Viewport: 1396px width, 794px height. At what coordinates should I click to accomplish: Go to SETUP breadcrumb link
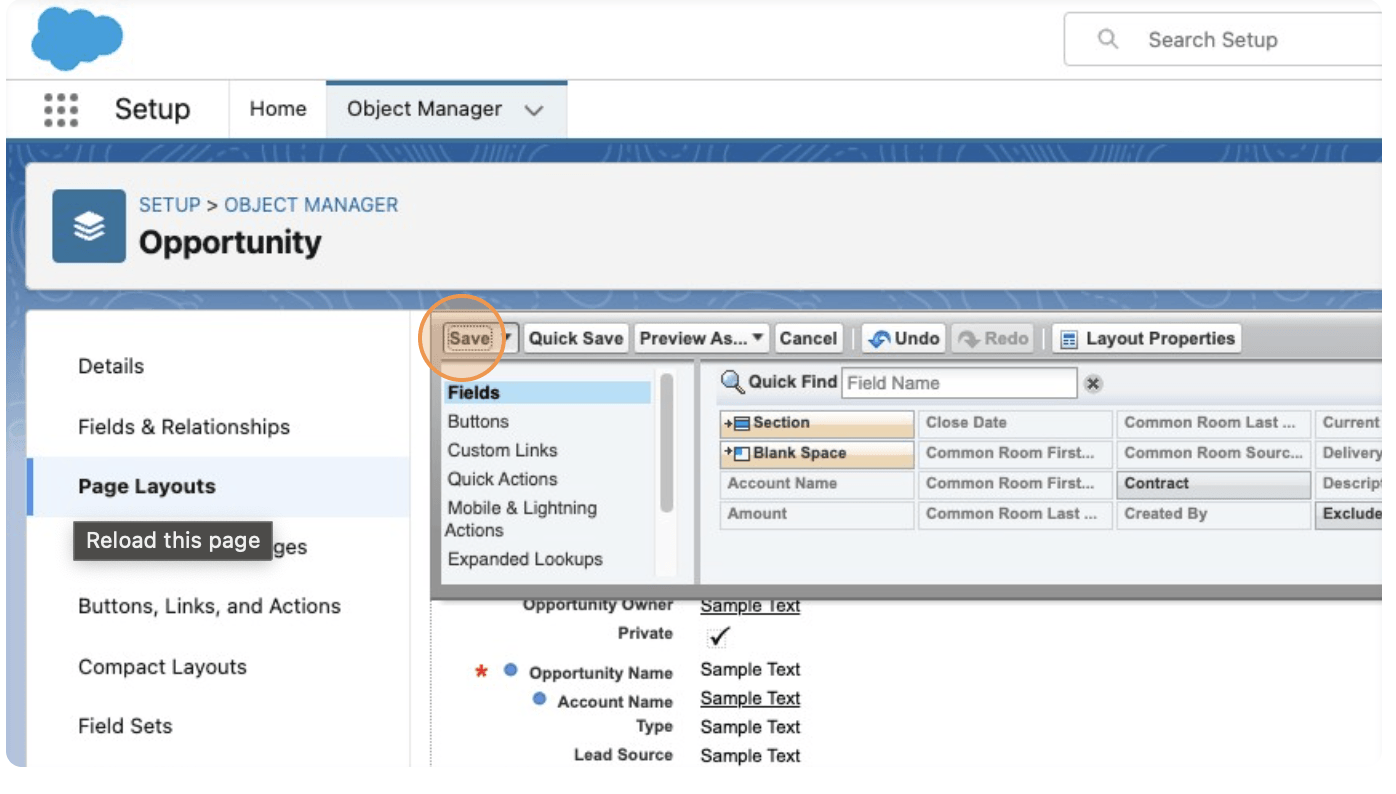tap(170, 205)
